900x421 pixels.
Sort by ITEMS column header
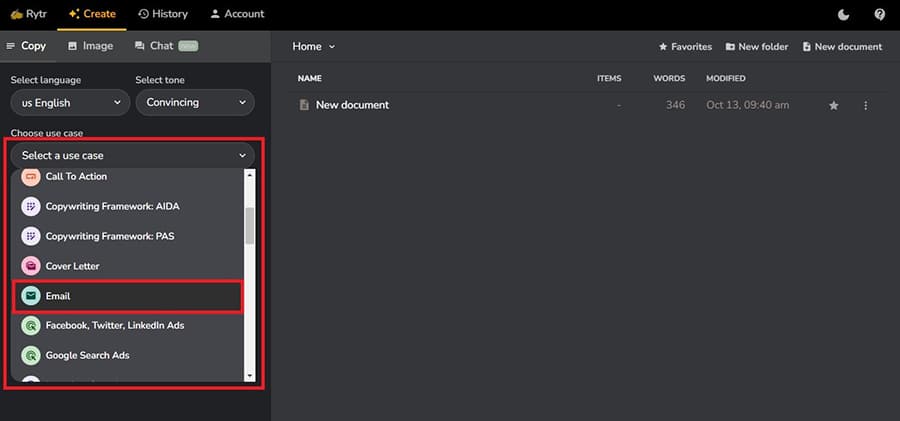609,78
